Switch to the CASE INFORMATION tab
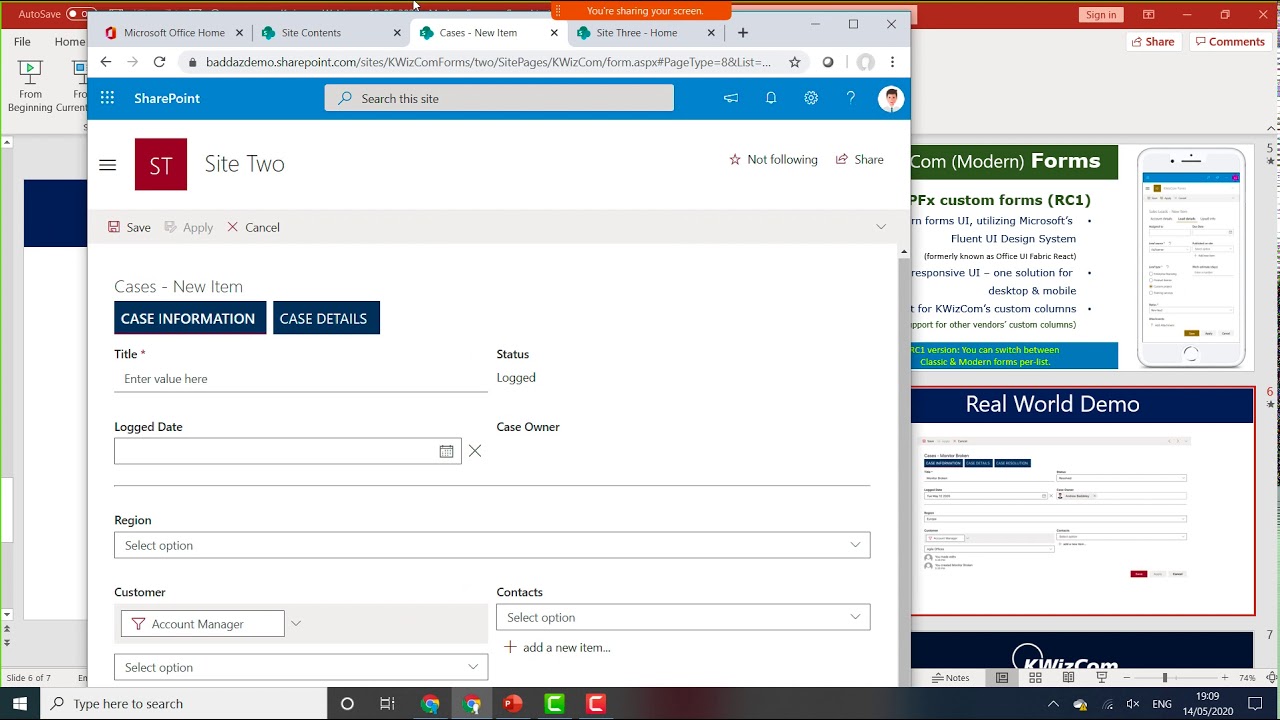1280x720 pixels. 190,318
